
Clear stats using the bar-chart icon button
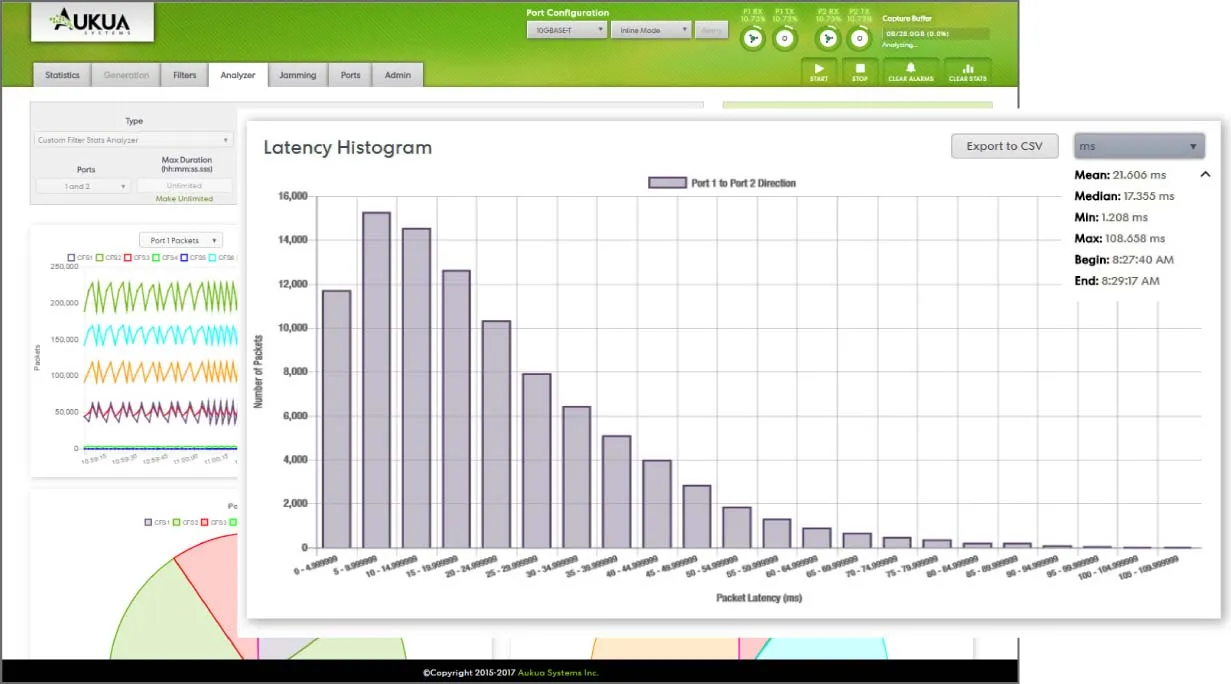pos(967,71)
